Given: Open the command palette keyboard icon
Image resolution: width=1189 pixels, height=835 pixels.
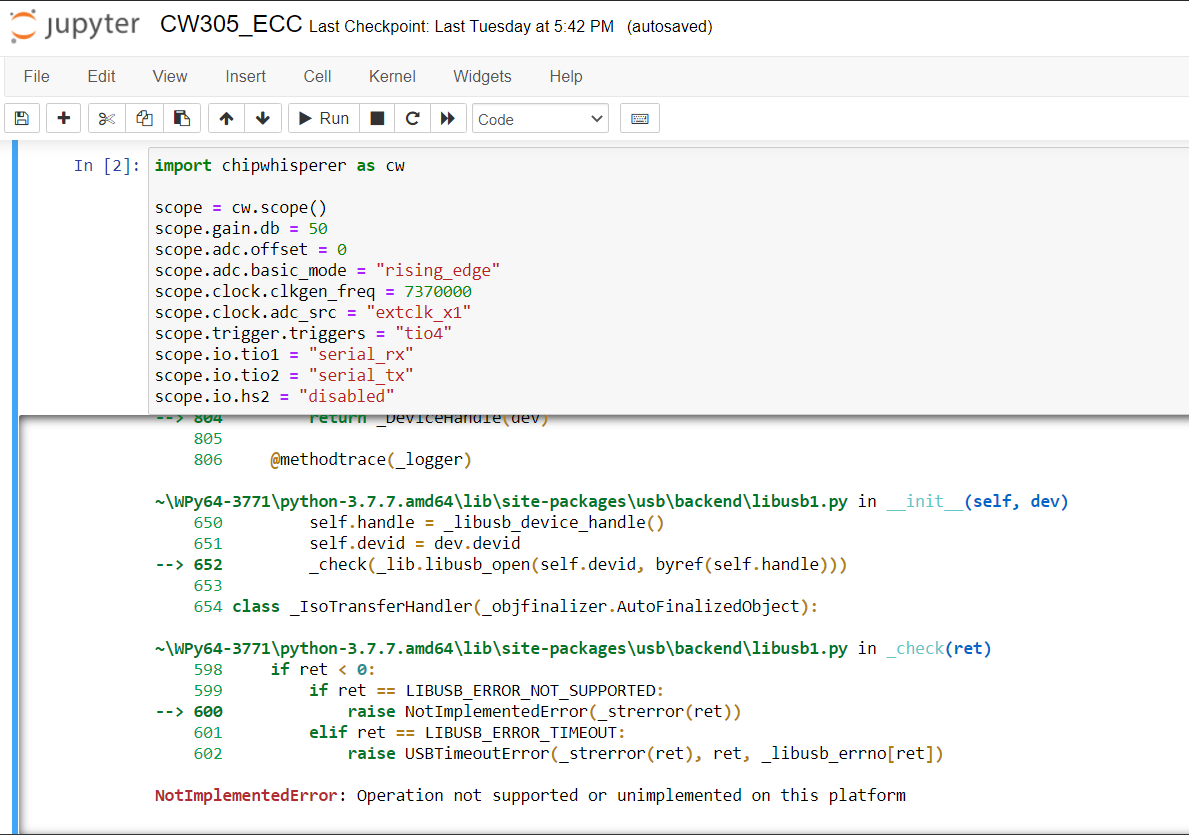Looking at the screenshot, I should (x=640, y=118).
